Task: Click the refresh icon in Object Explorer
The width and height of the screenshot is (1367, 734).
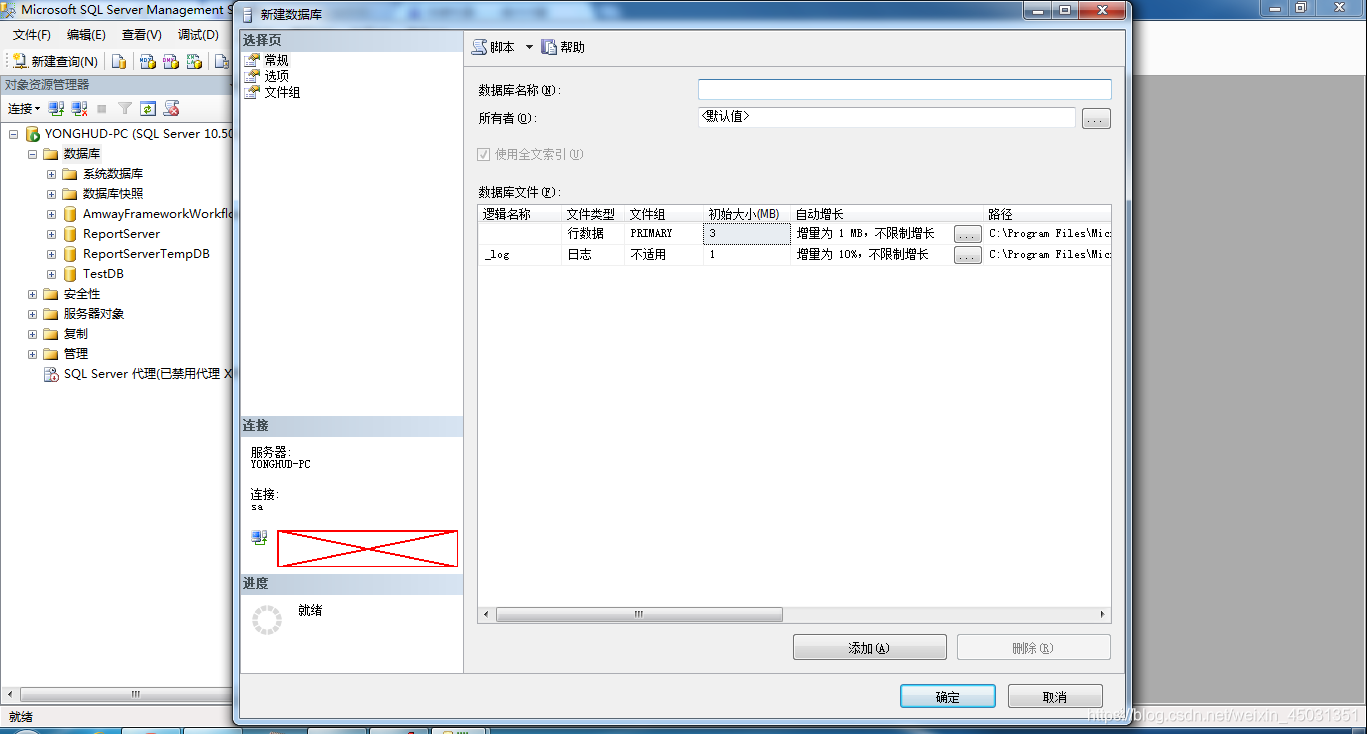Action: click(x=148, y=108)
